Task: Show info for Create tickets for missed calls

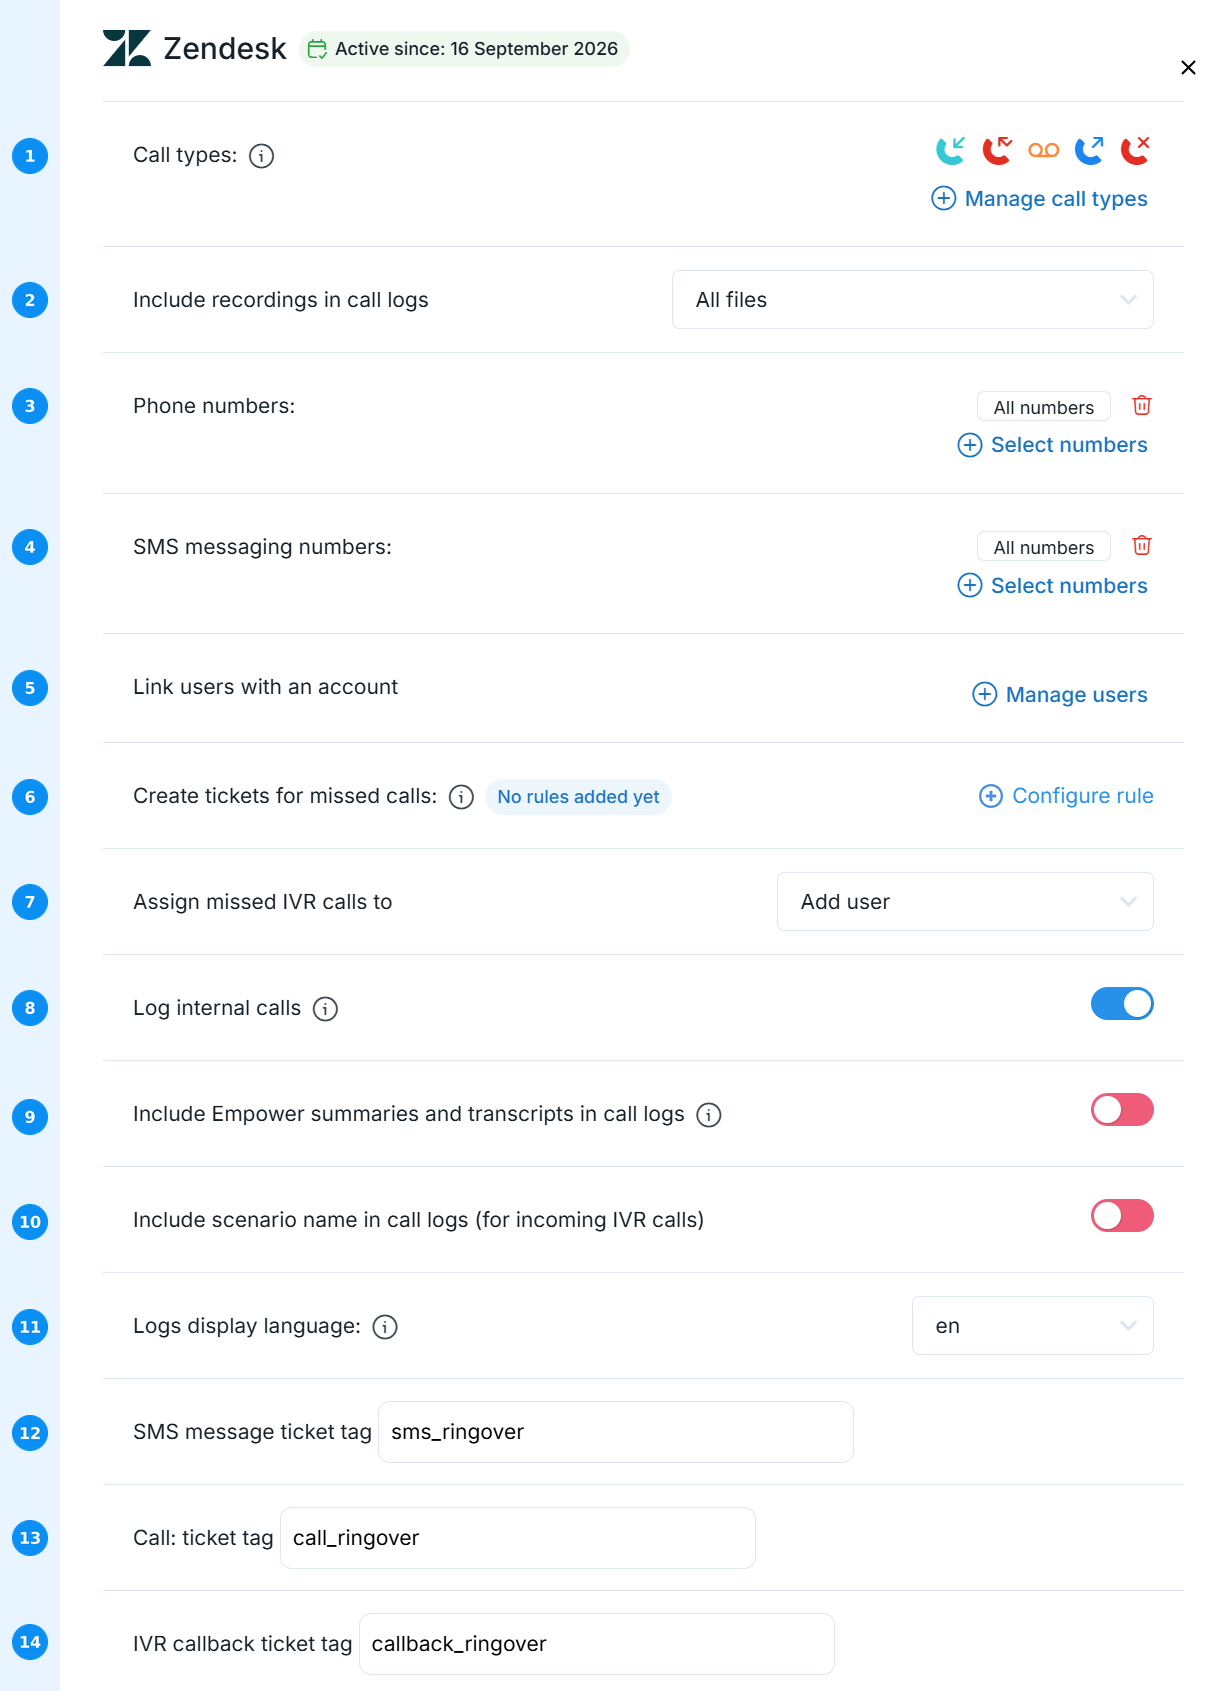Action: pyautogui.click(x=461, y=797)
